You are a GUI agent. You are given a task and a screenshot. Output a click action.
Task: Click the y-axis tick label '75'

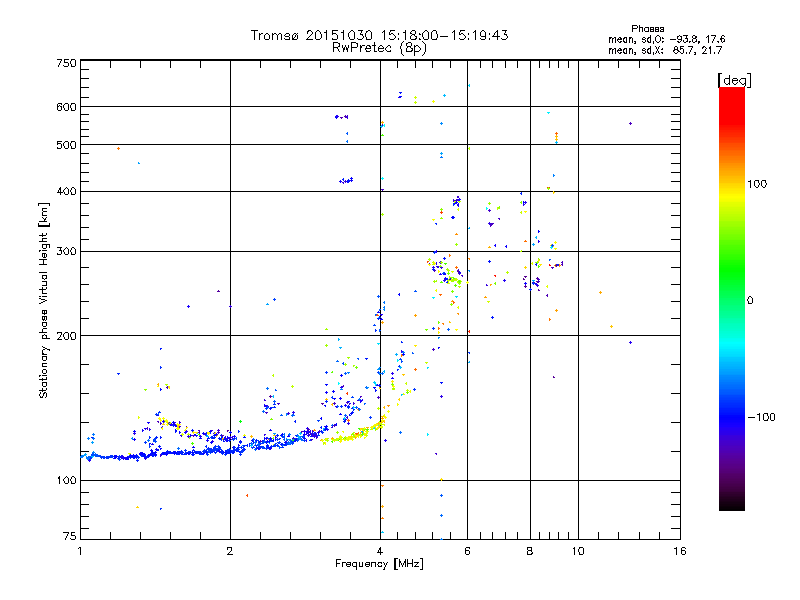[70, 536]
